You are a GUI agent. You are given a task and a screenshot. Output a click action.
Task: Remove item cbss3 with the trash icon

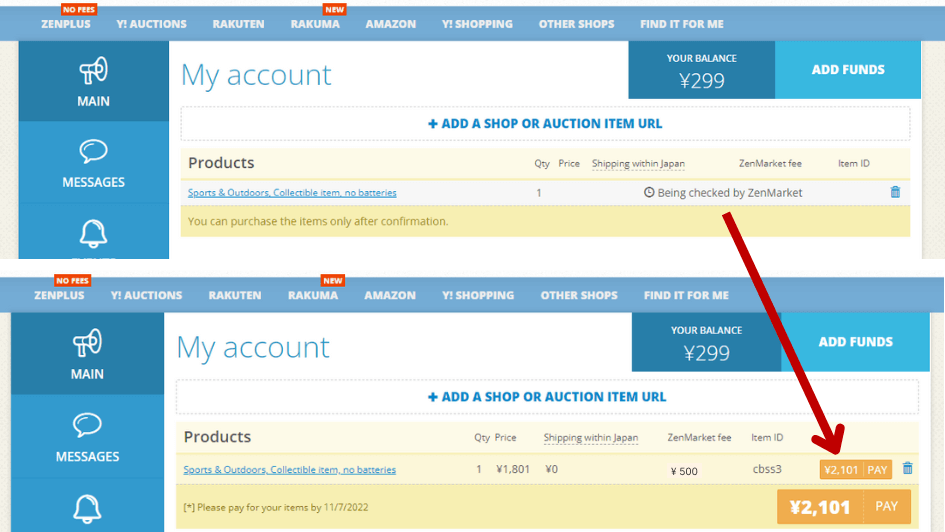click(907, 468)
